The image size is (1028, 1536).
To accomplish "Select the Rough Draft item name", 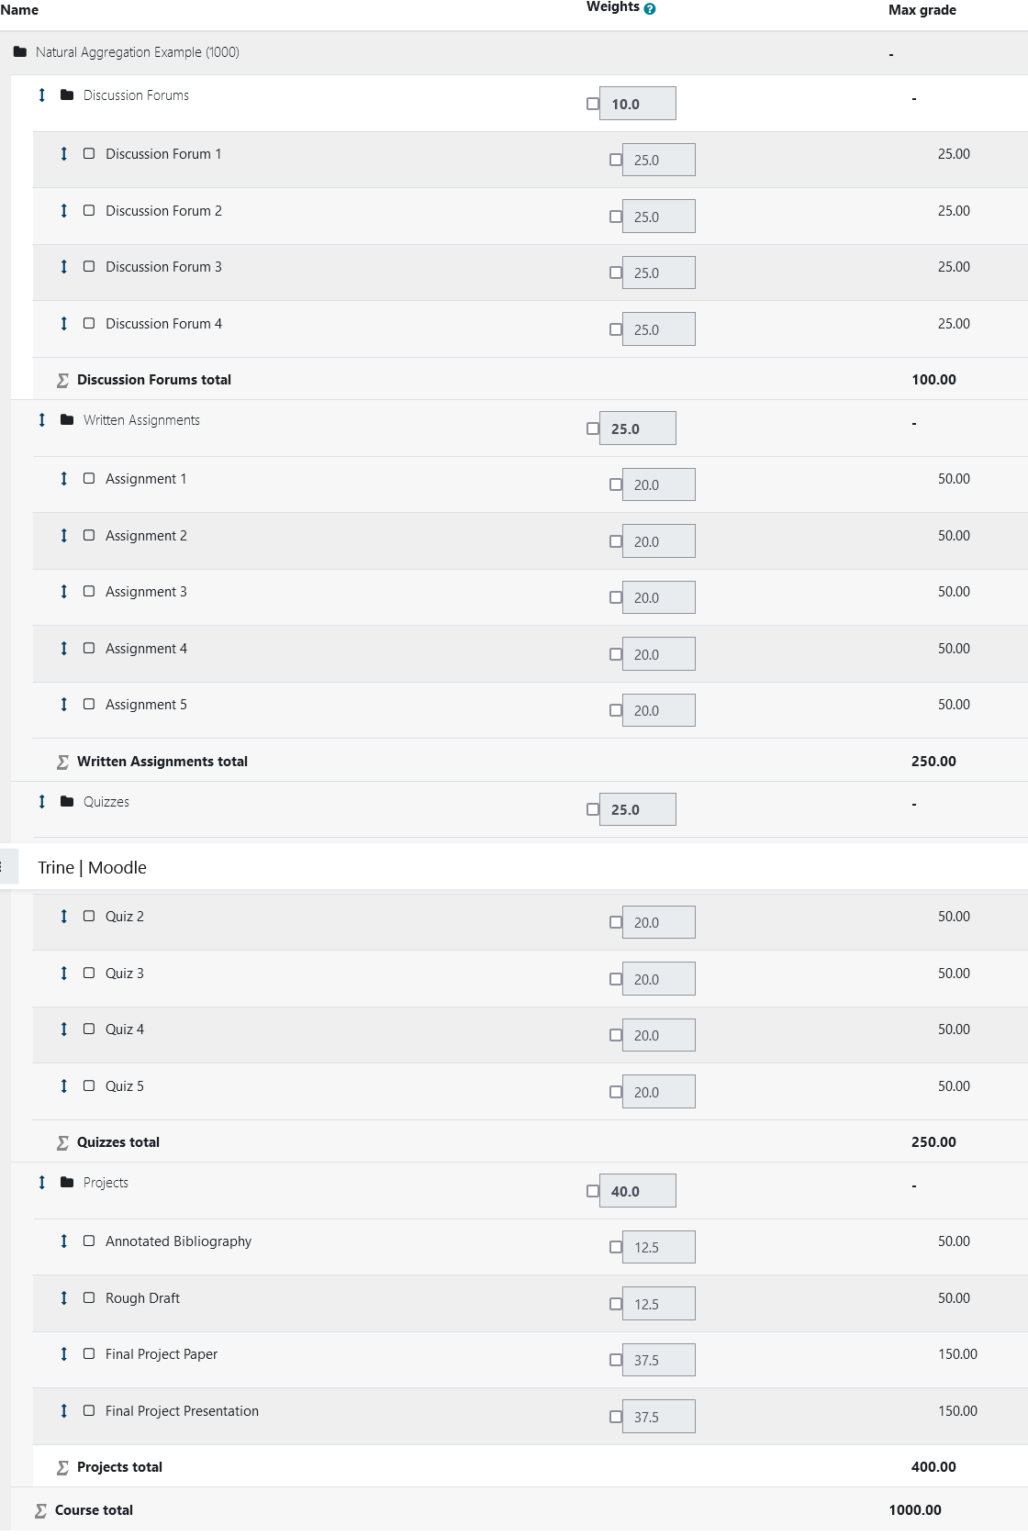I will (x=143, y=1297).
